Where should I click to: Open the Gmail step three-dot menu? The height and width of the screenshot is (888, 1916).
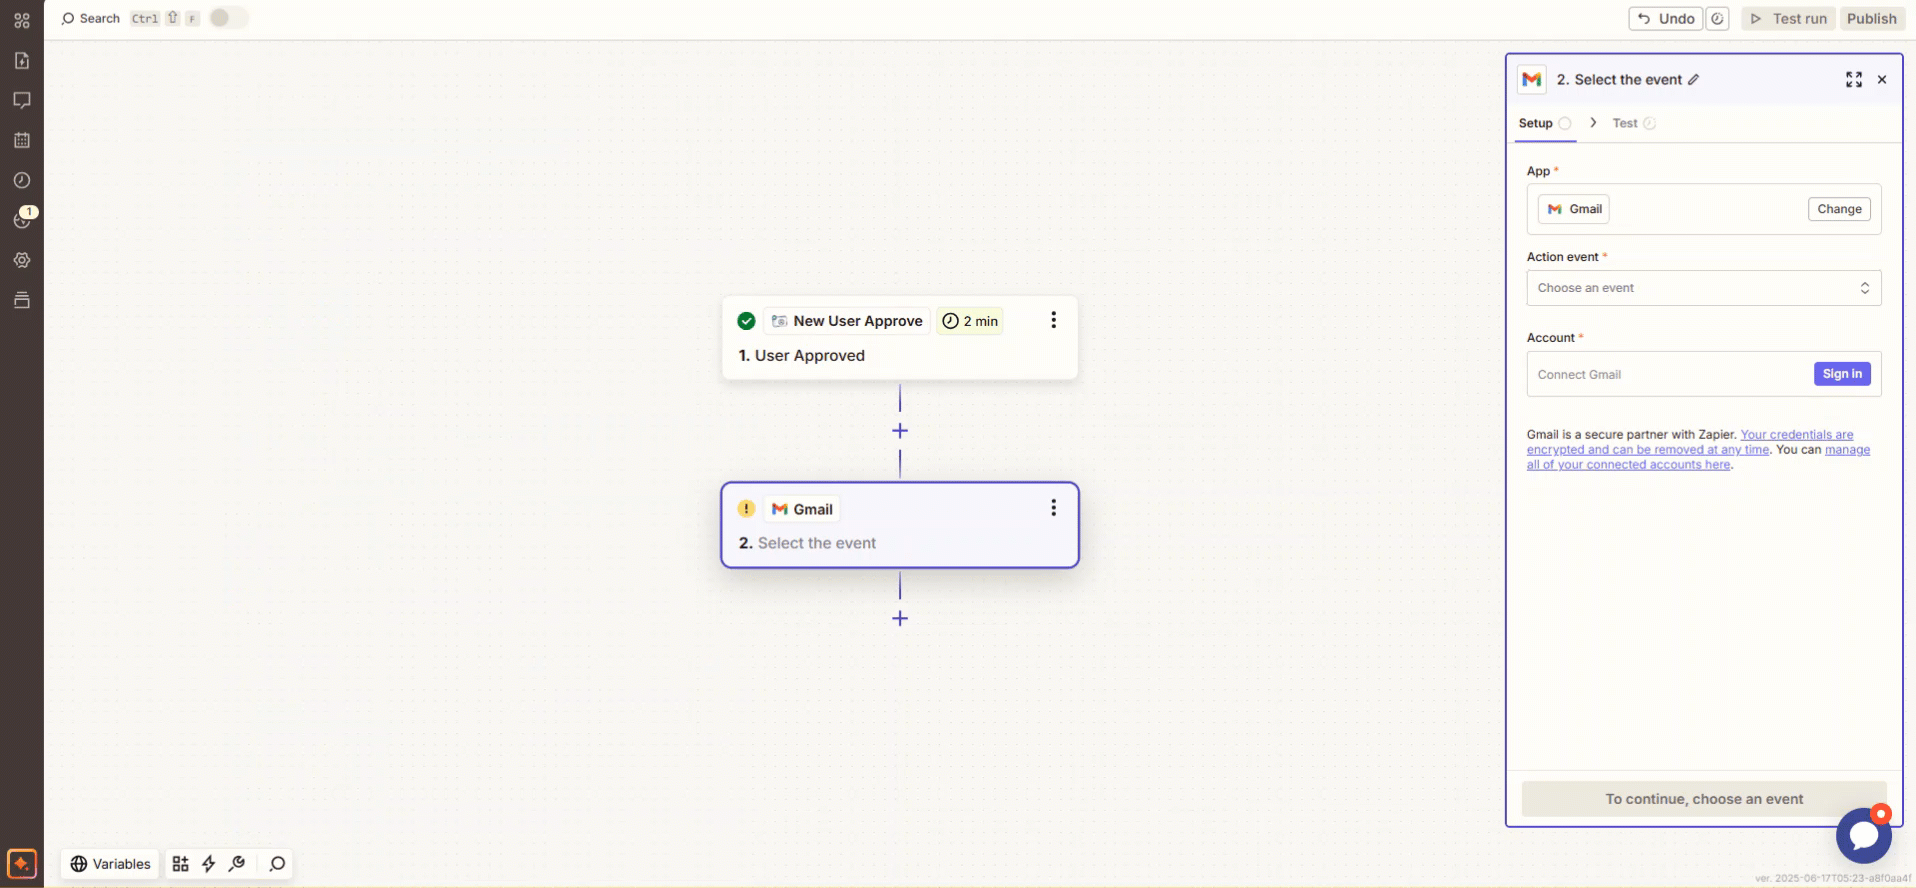(x=1053, y=508)
